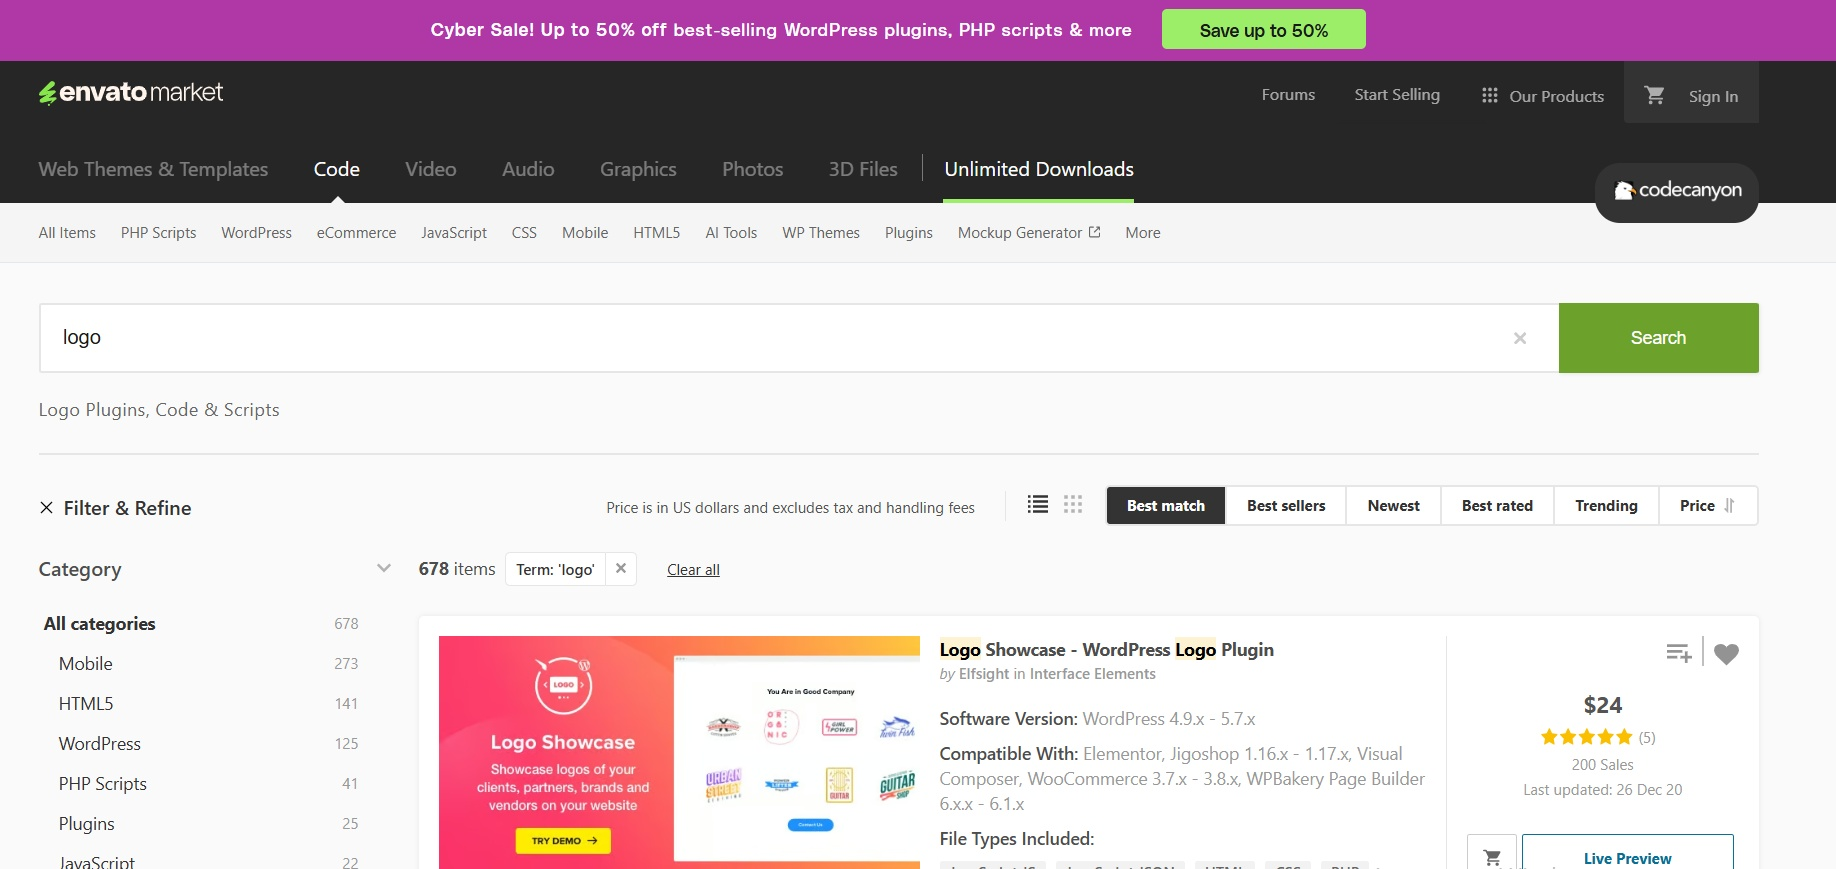1836x869 pixels.
Task: Click Sign In
Action: [x=1713, y=96]
